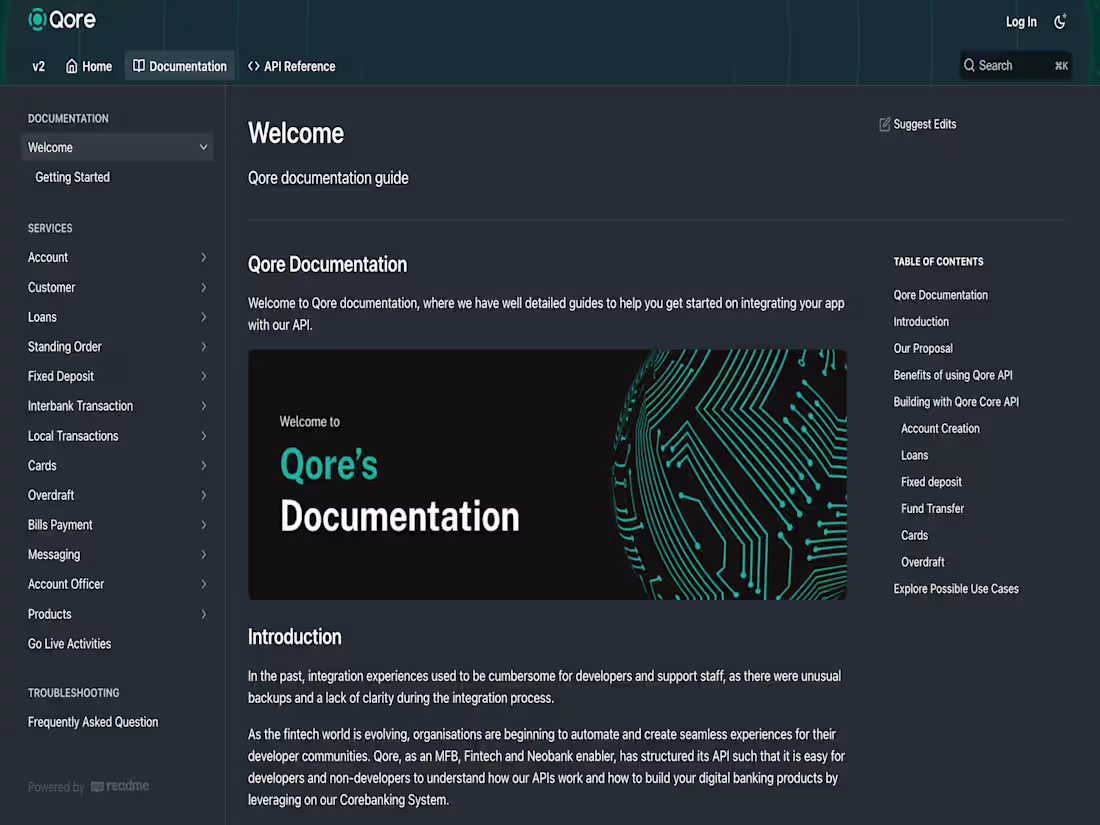
Task: Click the Suggest Edits pencil icon
Action: click(884, 124)
